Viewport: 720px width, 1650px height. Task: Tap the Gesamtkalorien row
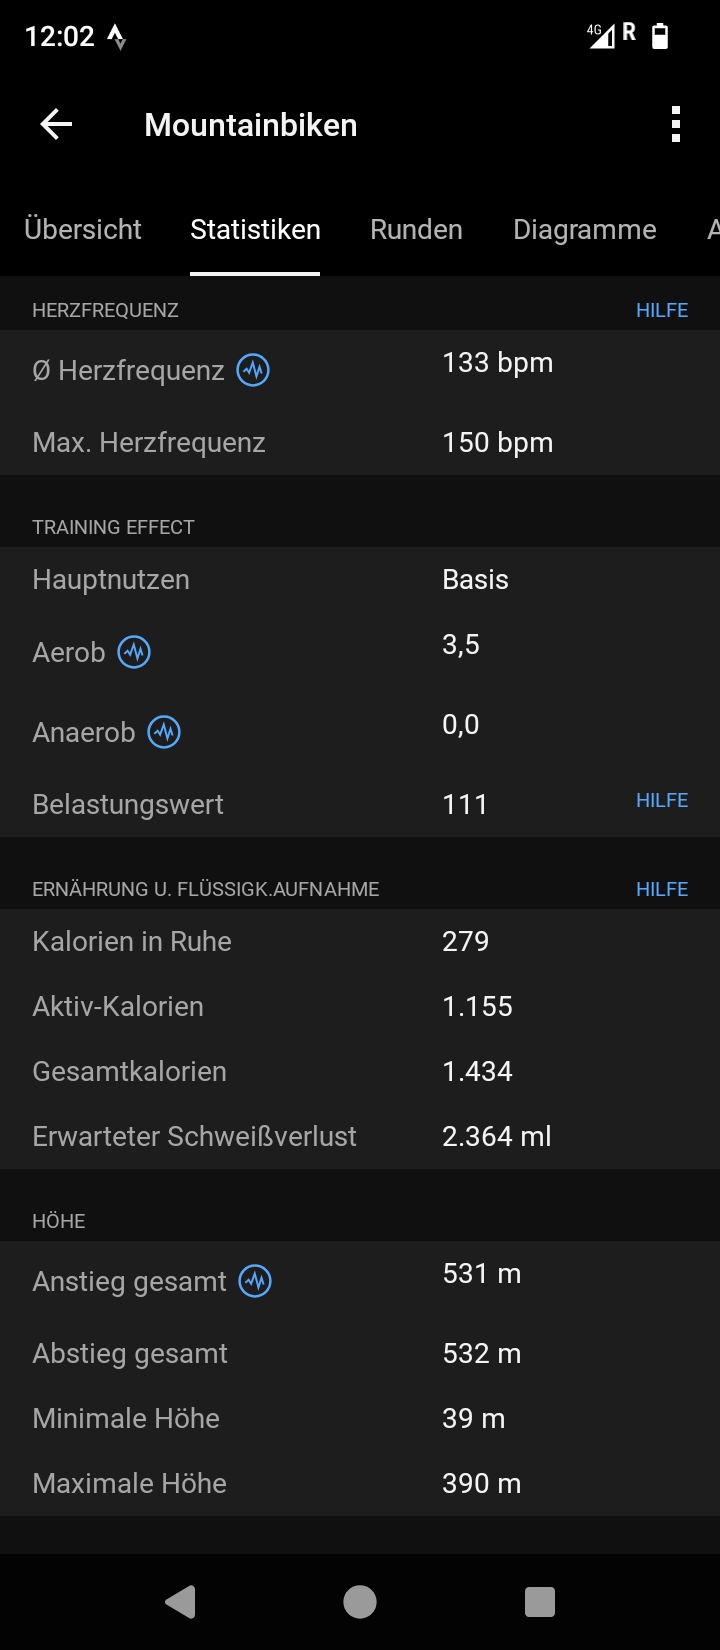360,1072
